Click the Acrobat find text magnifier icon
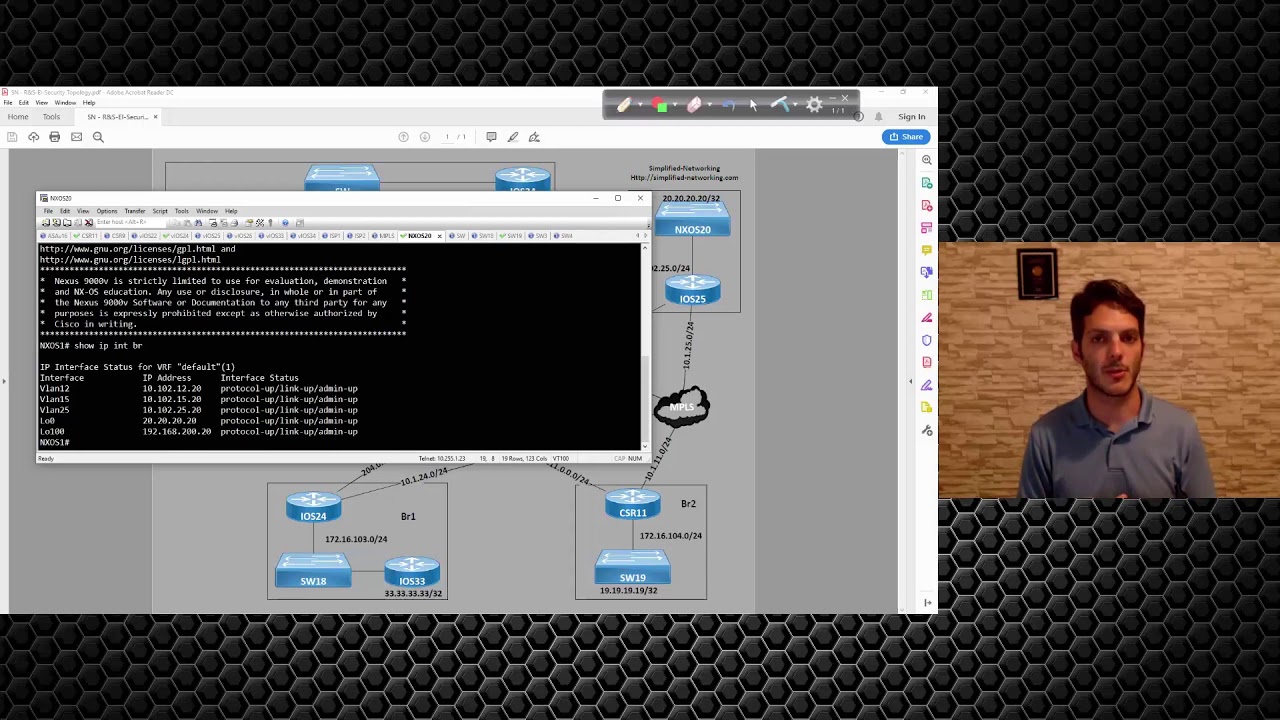The image size is (1280, 720). pos(98,137)
